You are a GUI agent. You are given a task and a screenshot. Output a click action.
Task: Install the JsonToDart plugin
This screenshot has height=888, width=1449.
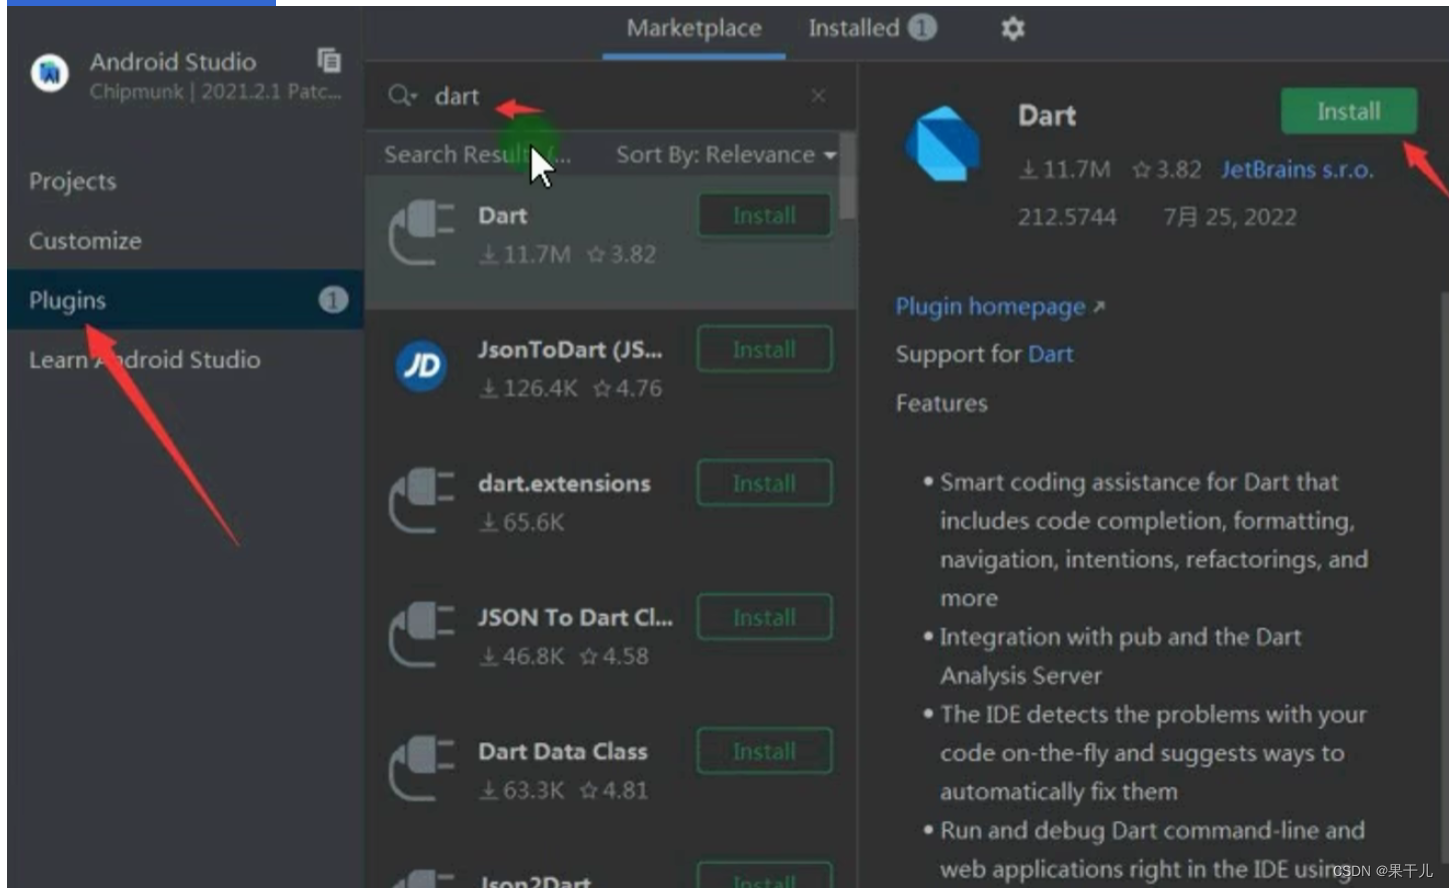click(x=765, y=349)
